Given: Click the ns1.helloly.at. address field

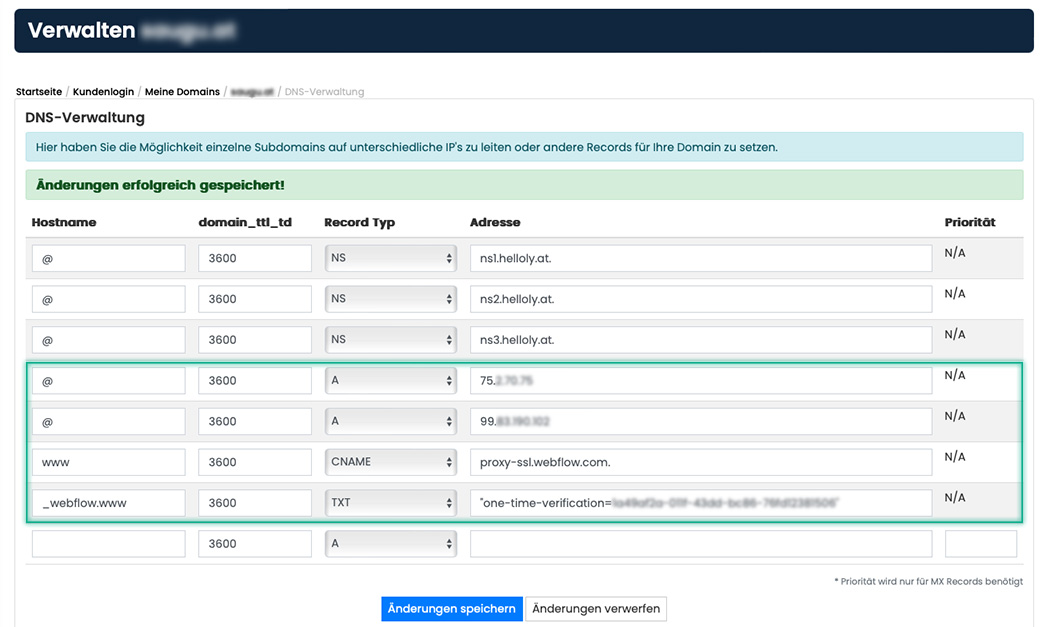Looking at the screenshot, I should tap(701, 258).
